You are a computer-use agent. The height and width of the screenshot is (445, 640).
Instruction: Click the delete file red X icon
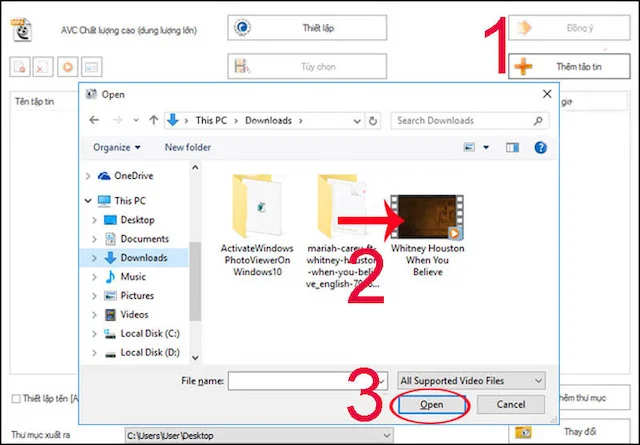(43, 67)
